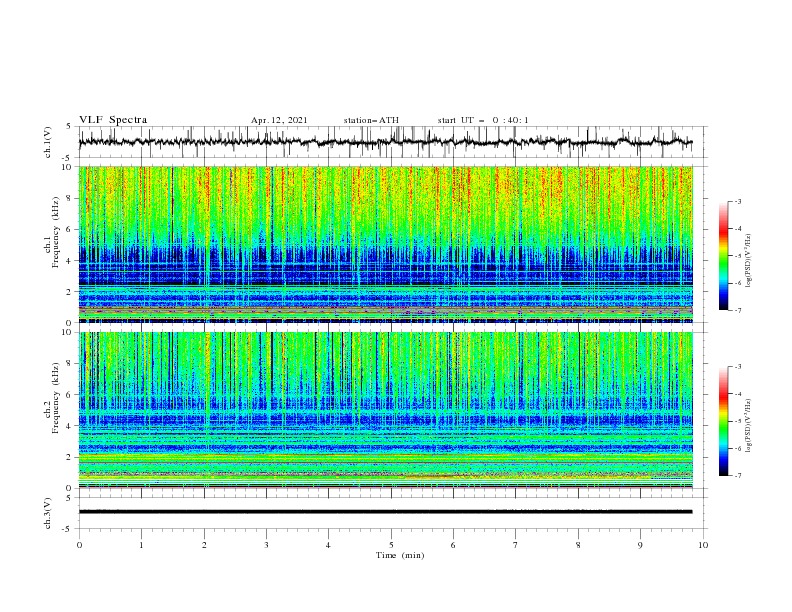The height and width of the screenshot is (612, 792).
Task: Click the time axis tick label '3'
Action: pyautogui.click(x=266, y=545)
